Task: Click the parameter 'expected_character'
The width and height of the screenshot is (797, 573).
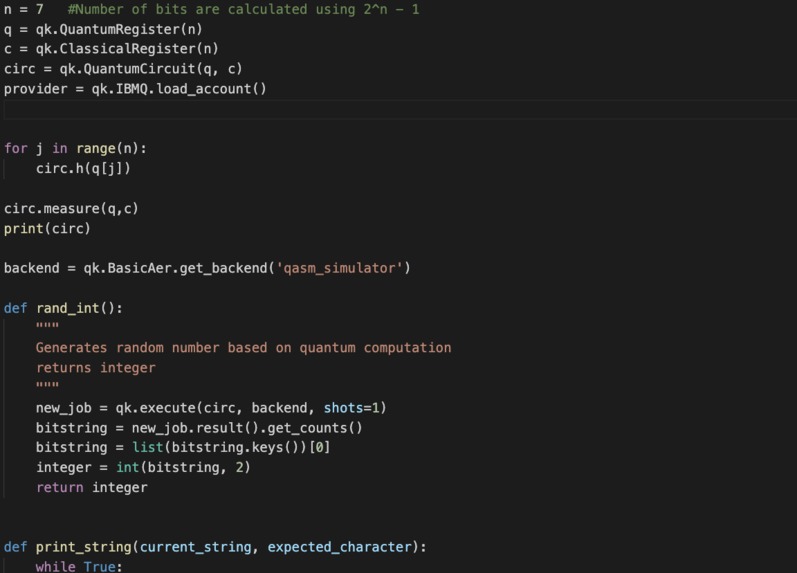Action: pyautogui.click(x=339, y=547)
